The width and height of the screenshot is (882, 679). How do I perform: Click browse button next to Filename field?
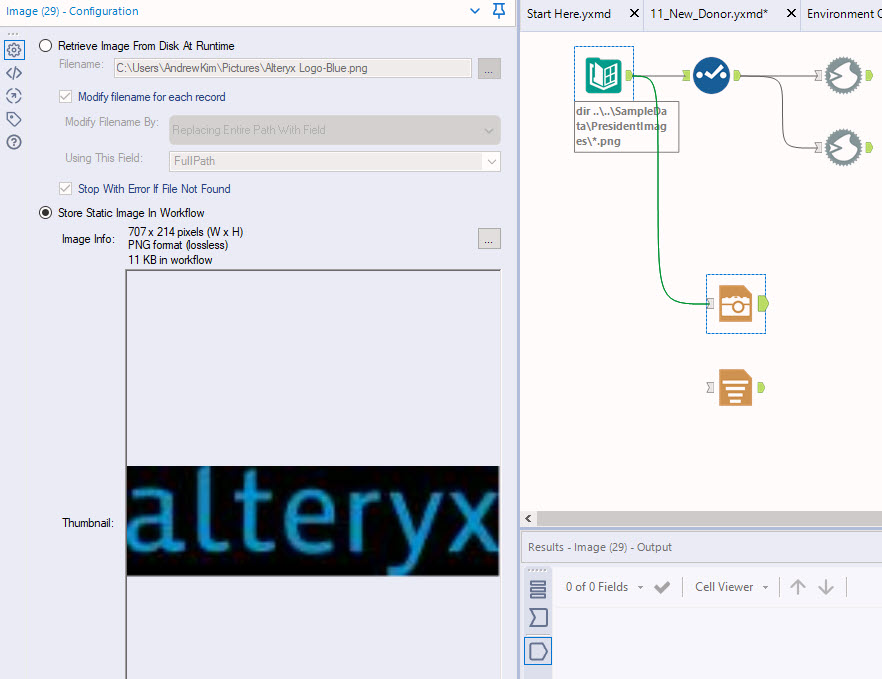click(488, 68)
